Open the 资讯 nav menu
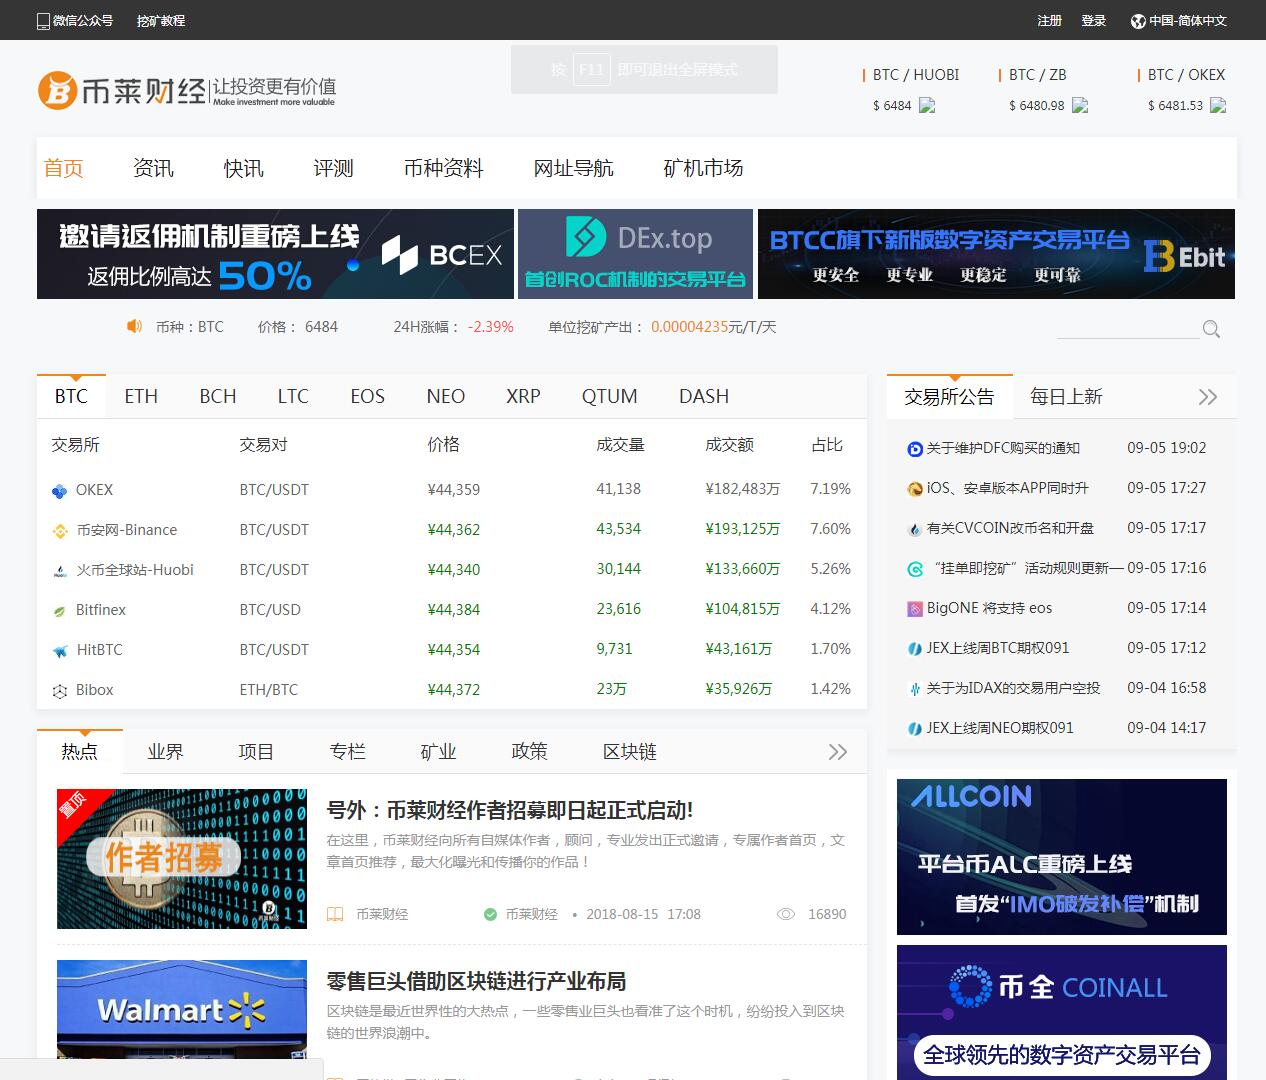The width and height of the screenshot is (1266, 1080). click(153, 168)
